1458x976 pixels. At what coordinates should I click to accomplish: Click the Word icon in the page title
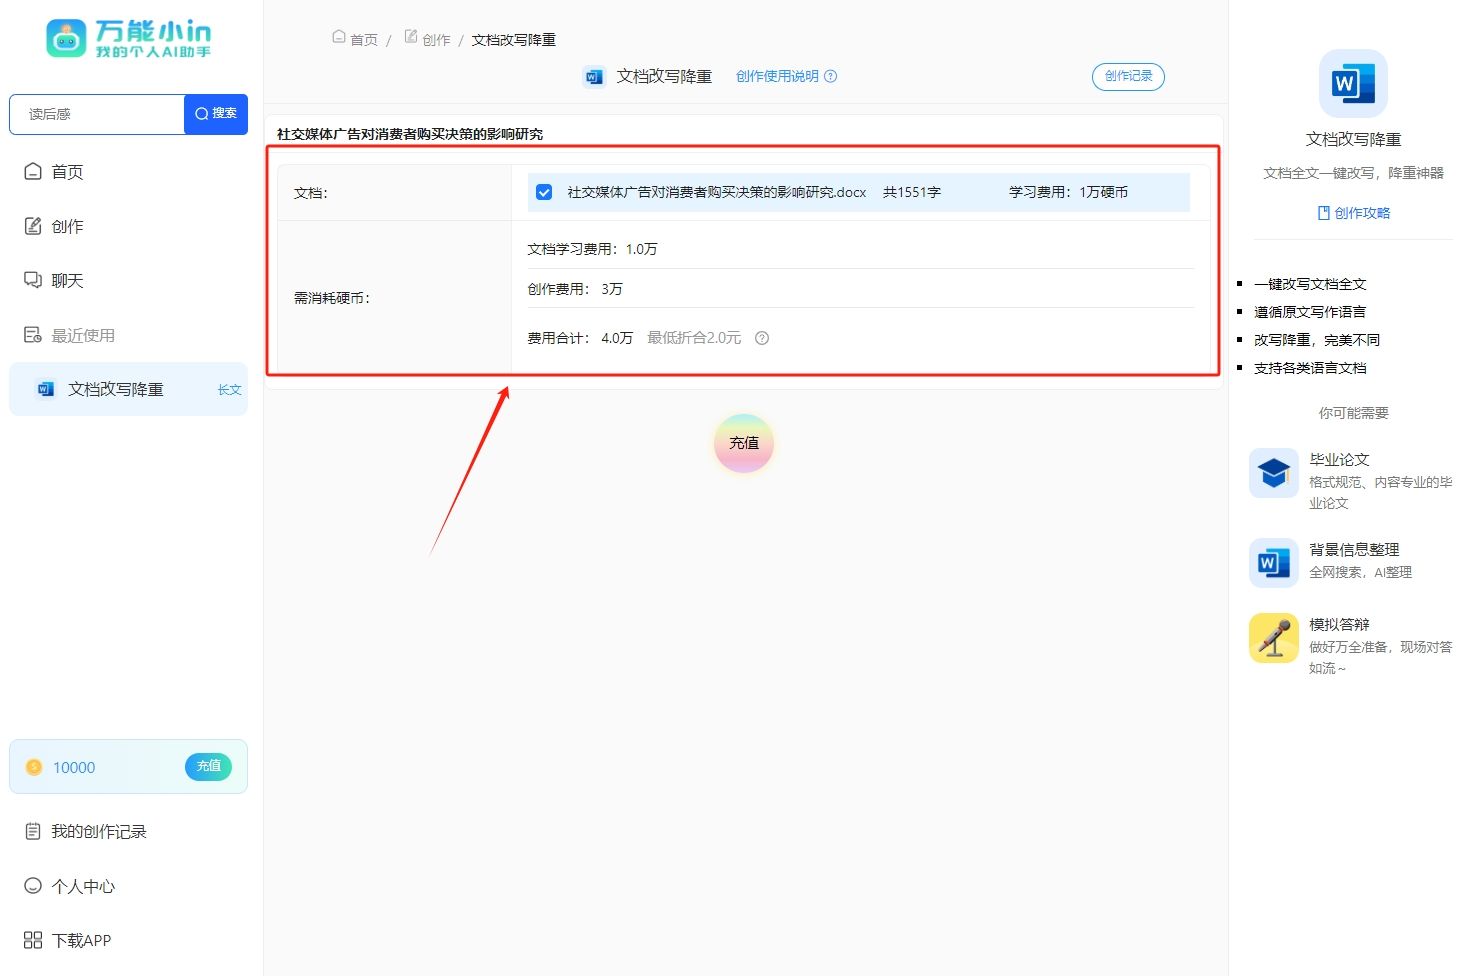click(594, 77)
